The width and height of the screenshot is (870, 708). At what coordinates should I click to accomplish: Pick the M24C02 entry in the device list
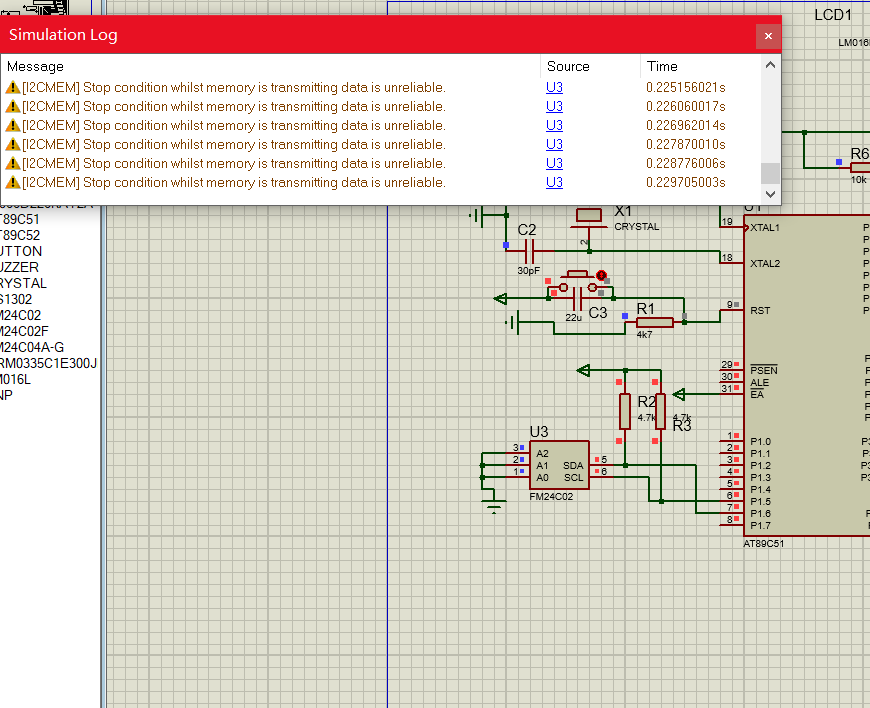coord(21,316)
